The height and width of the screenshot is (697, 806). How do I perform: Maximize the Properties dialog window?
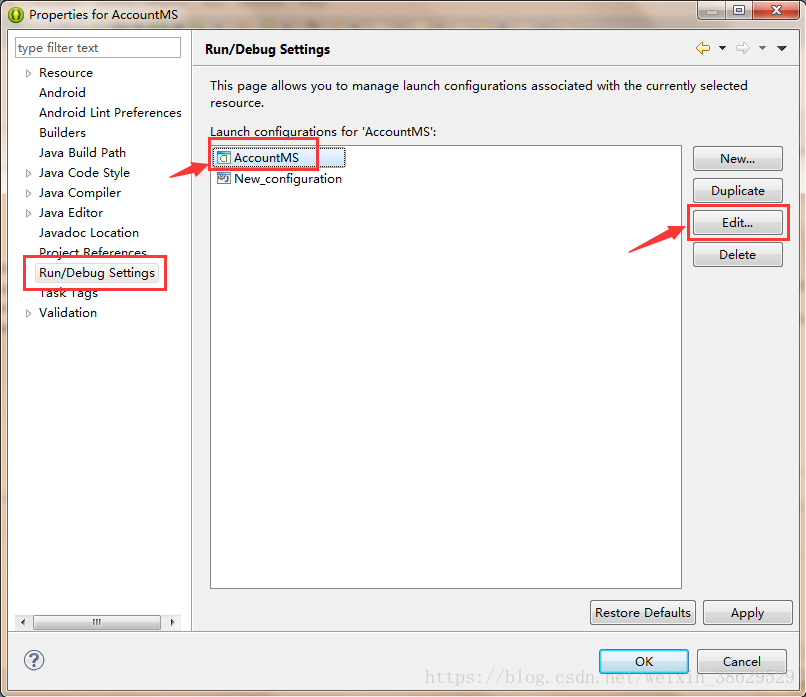coord(739,10)
